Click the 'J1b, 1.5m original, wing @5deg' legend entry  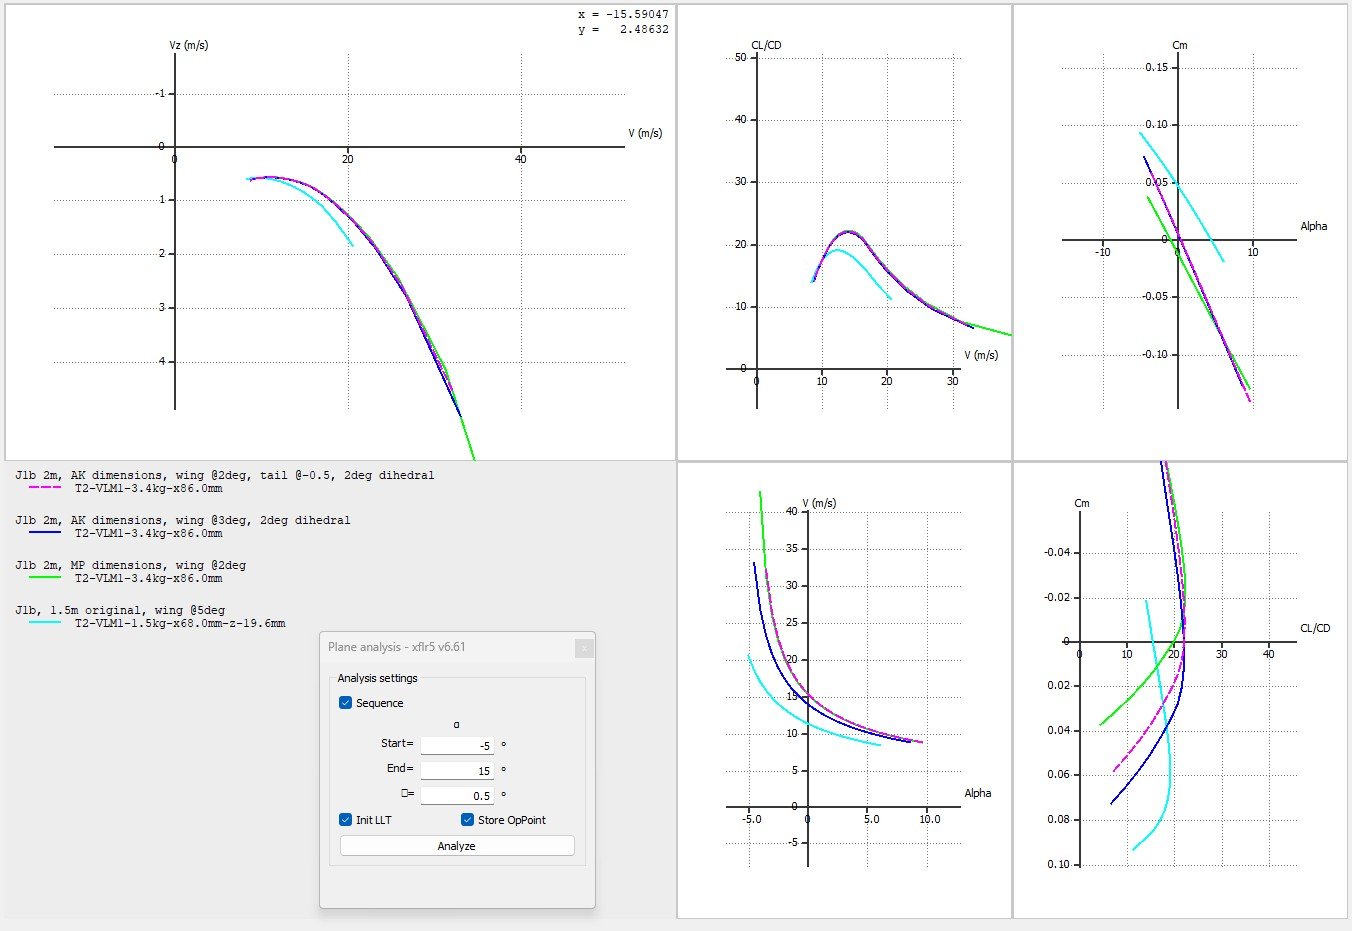coord(120,610)
